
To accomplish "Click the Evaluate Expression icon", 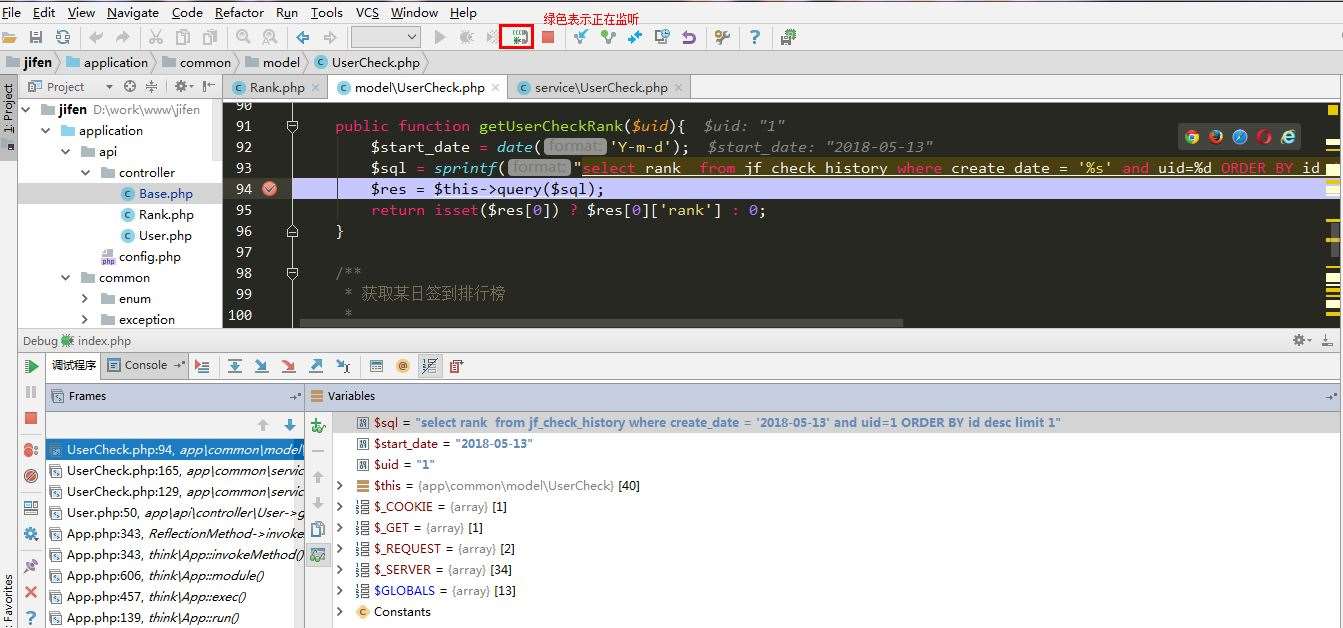I will [x=376, y=366].
